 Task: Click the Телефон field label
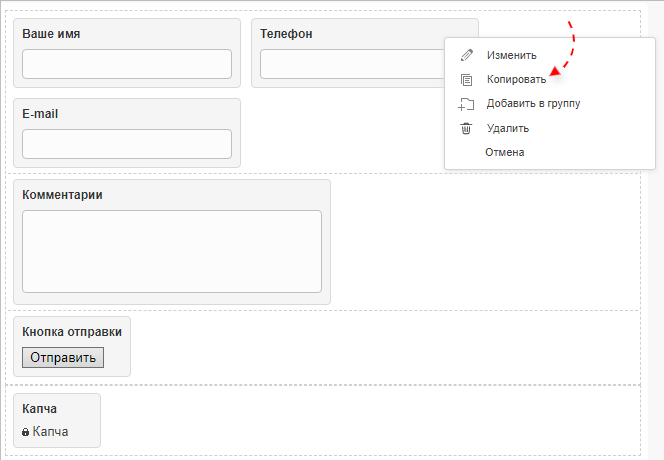click(286, 34)
